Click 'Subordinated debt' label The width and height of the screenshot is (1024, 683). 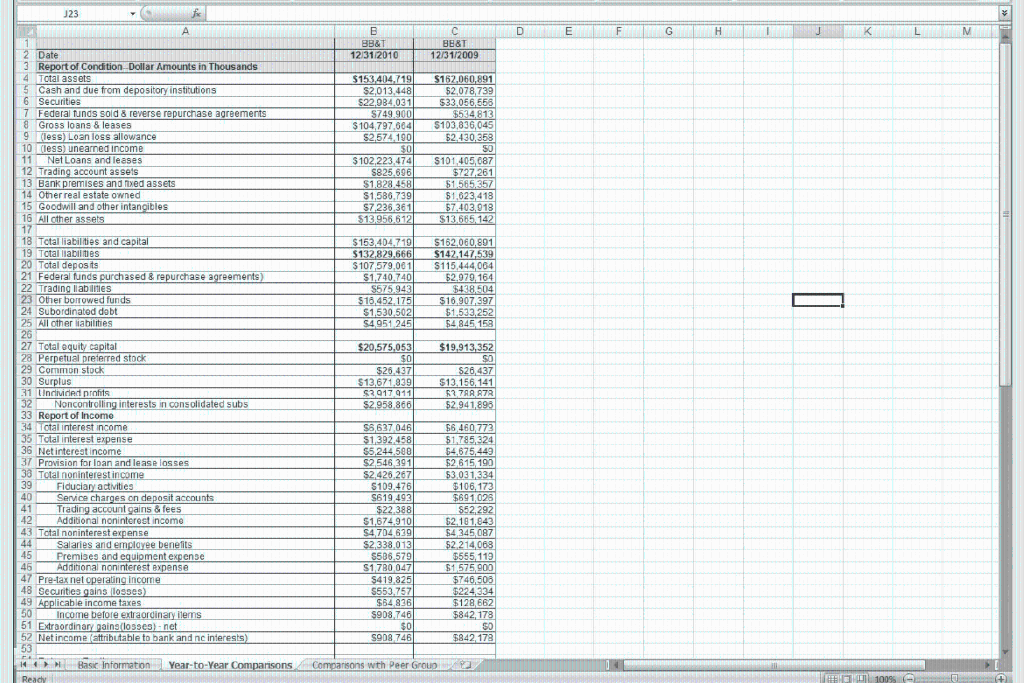pyautogui.click(x=78, y=311)
